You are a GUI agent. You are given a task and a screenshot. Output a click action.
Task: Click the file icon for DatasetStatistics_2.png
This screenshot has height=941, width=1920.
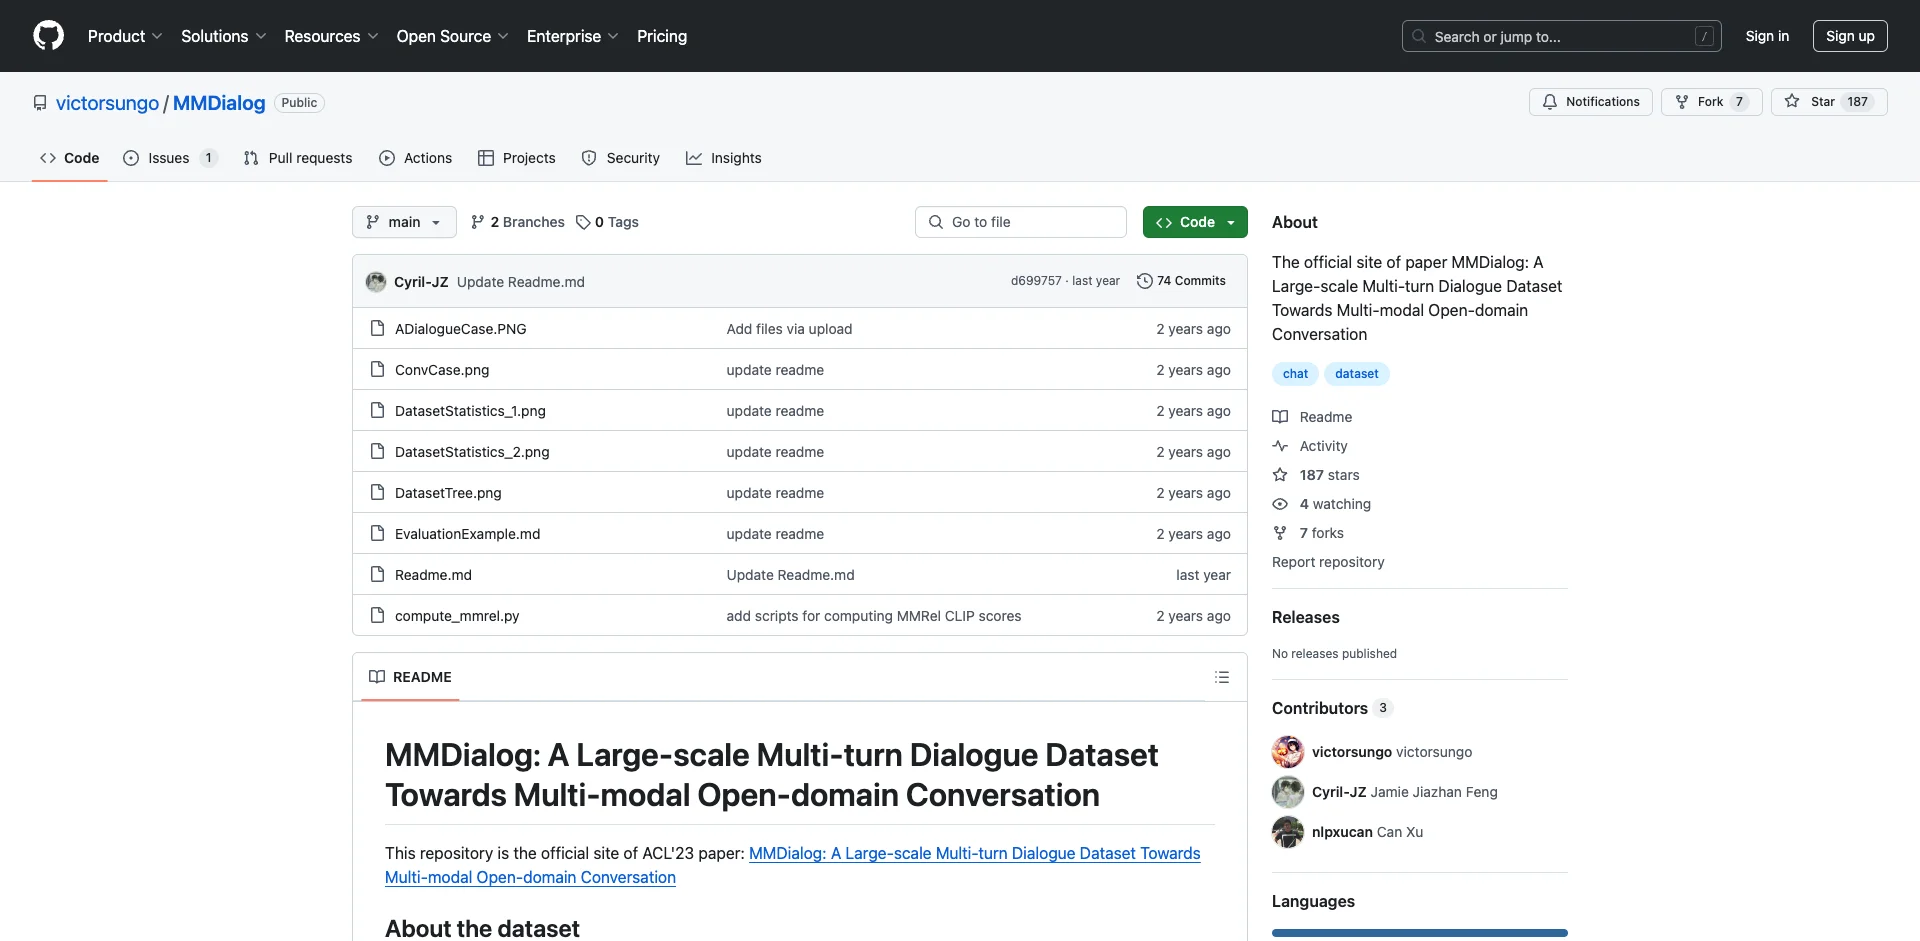377,451
